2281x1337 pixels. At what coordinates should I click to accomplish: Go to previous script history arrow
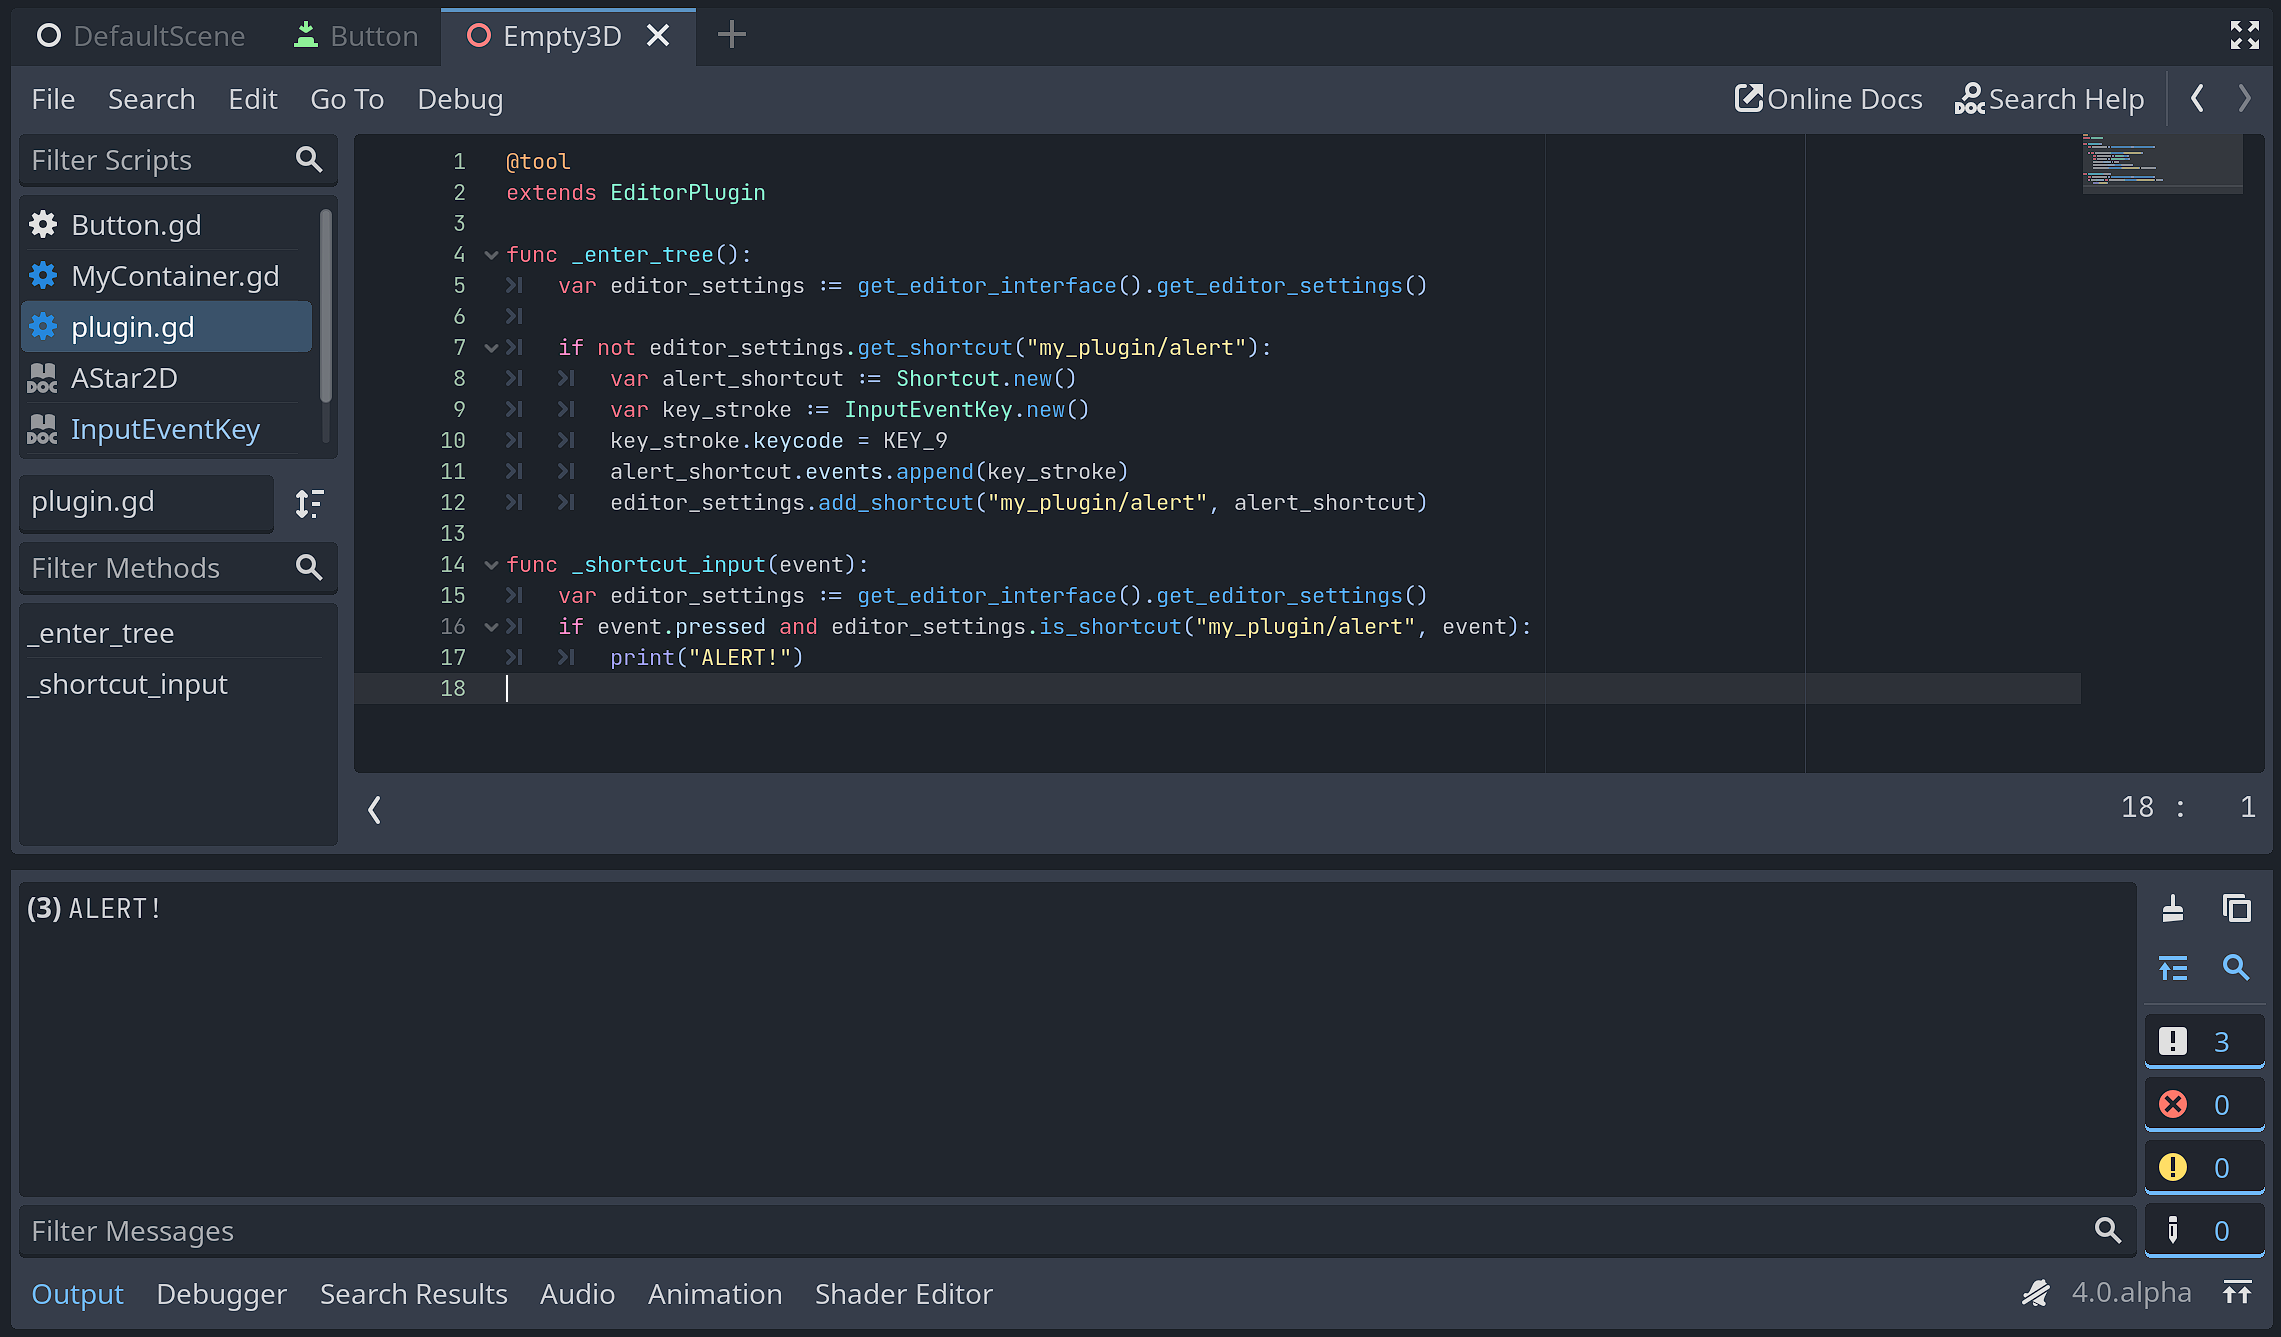pos(2197,98)
